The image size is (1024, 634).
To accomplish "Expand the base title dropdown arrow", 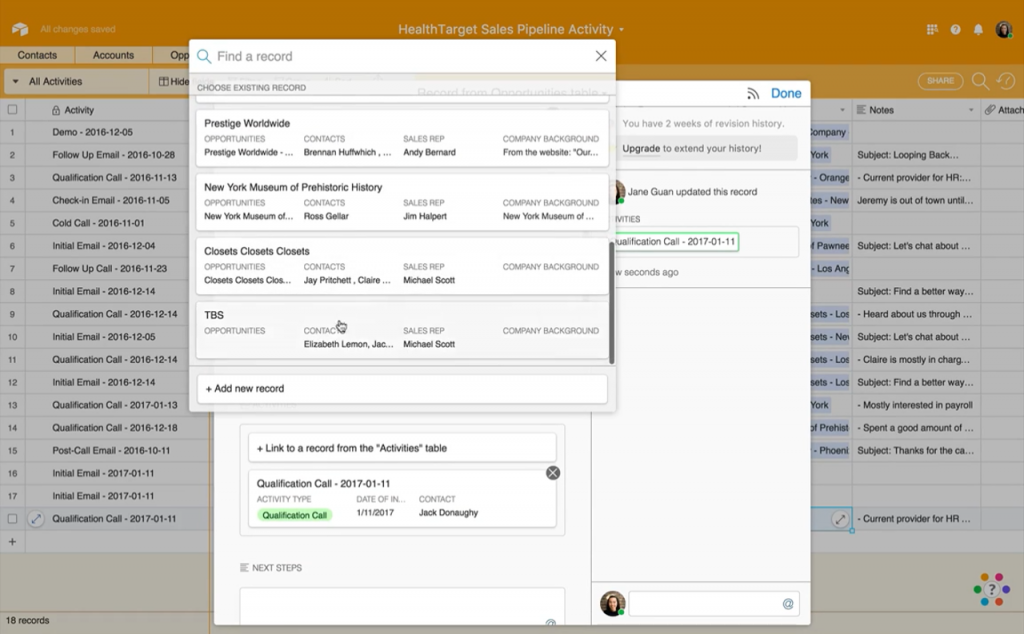I will pyautogui.click(x=621, y=30).
